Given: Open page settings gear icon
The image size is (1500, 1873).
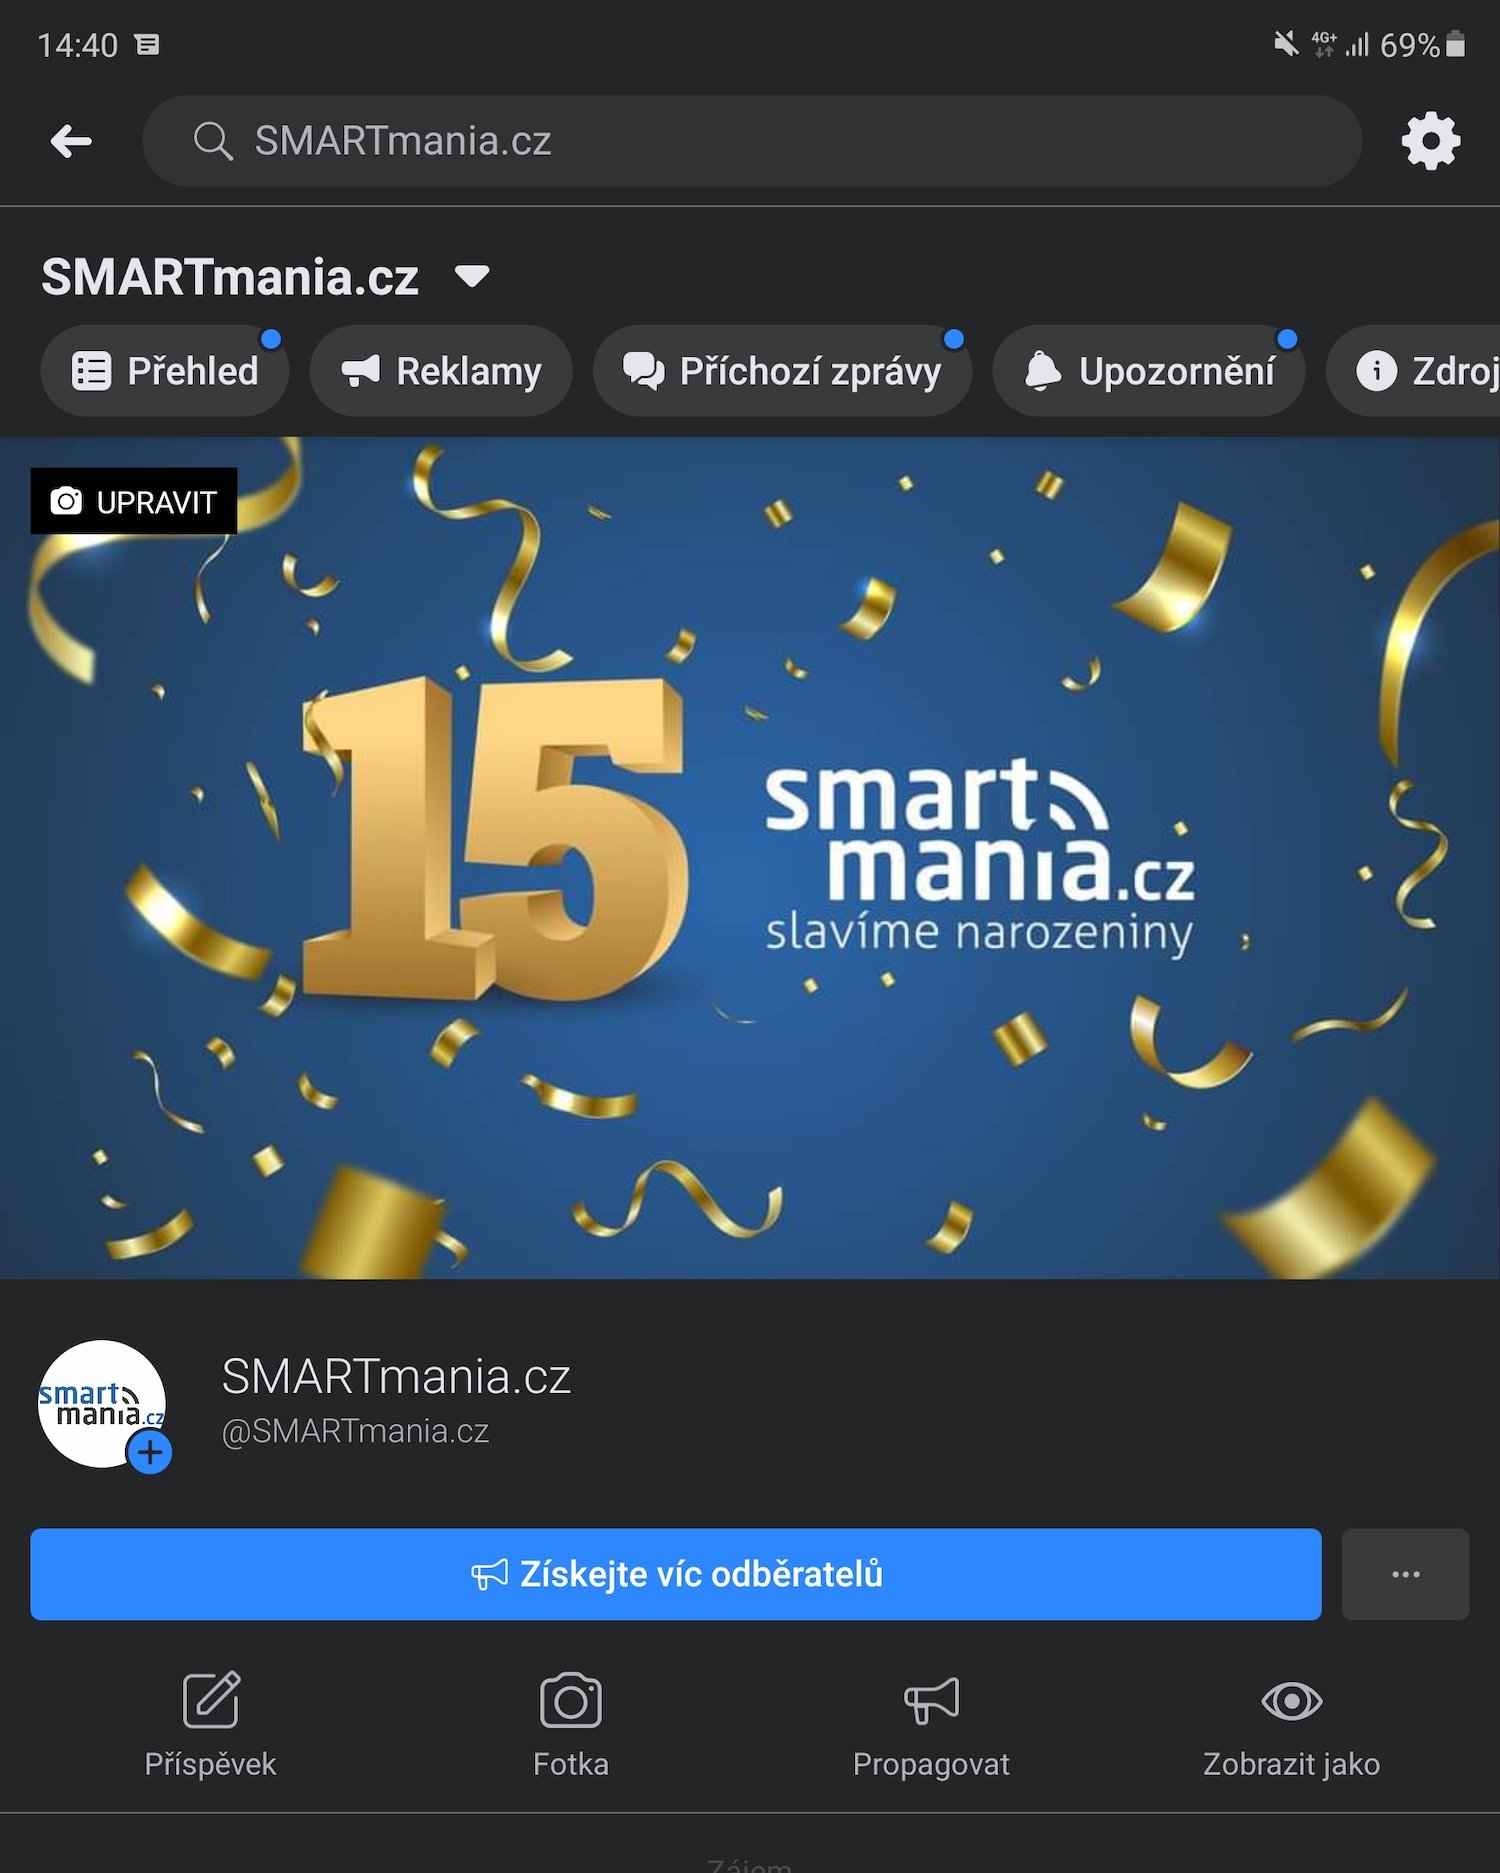Looking at the screenshot, I should [x=1430, y=141].
